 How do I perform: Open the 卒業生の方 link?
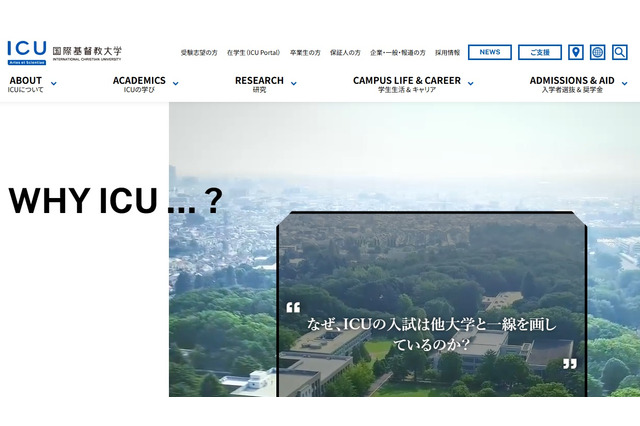pos(305,53)
